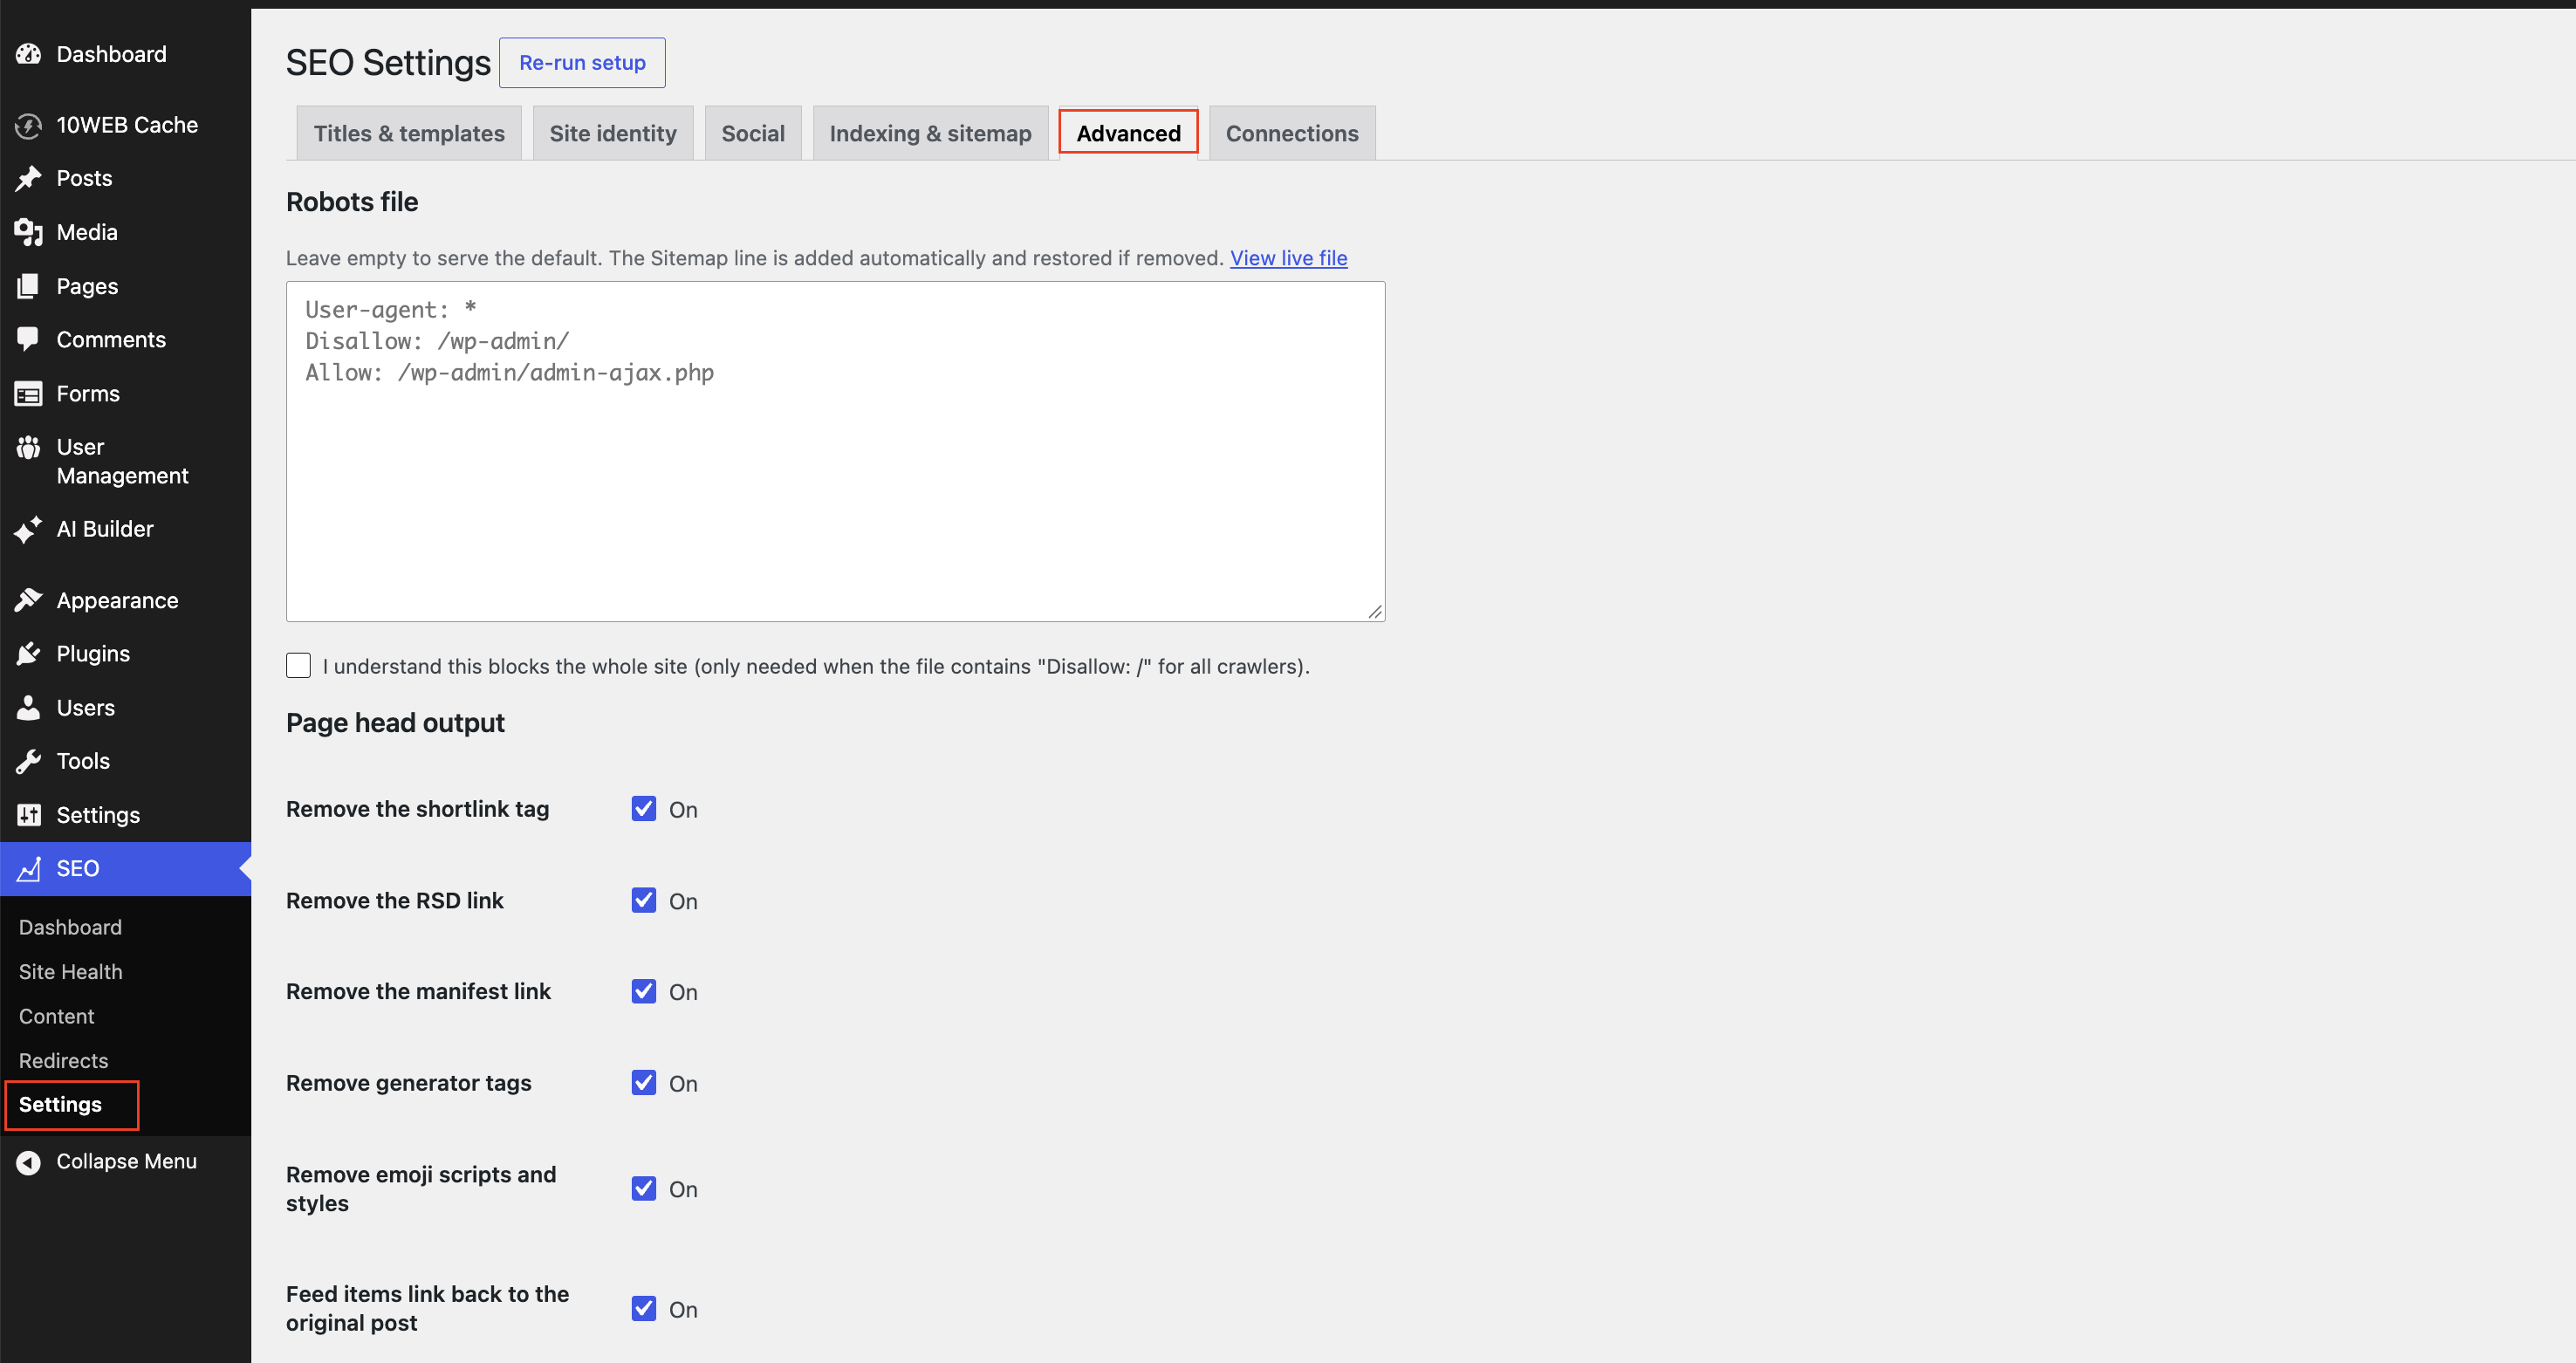This screenshot has height=1363, width=2576.
Task: Go to Indexing & sitemap tab
Action: coord(930,133)
